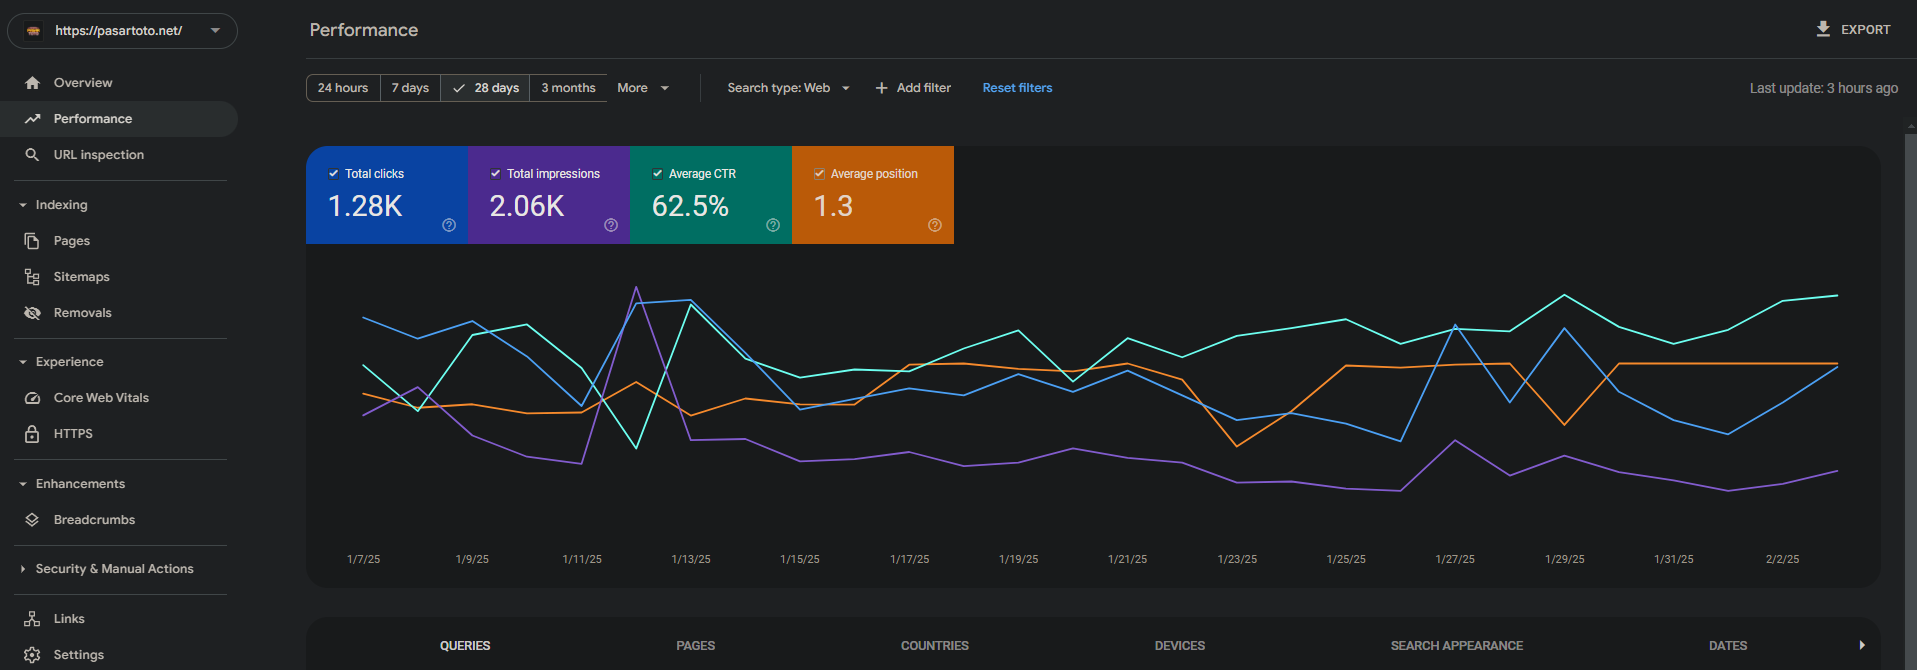
Task: Toggle the Average CTR checkbox
Action: click(657, 174)
